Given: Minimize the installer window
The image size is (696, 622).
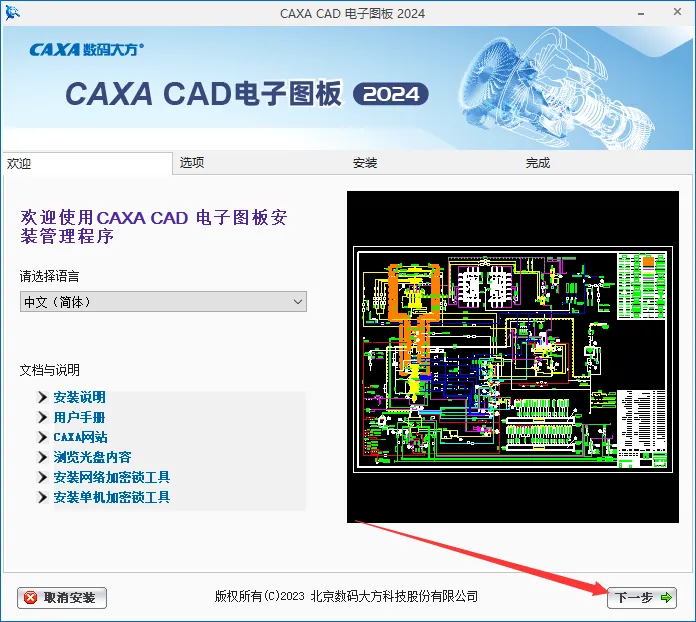Looking at the screenshot, I should tap(641, 14).
